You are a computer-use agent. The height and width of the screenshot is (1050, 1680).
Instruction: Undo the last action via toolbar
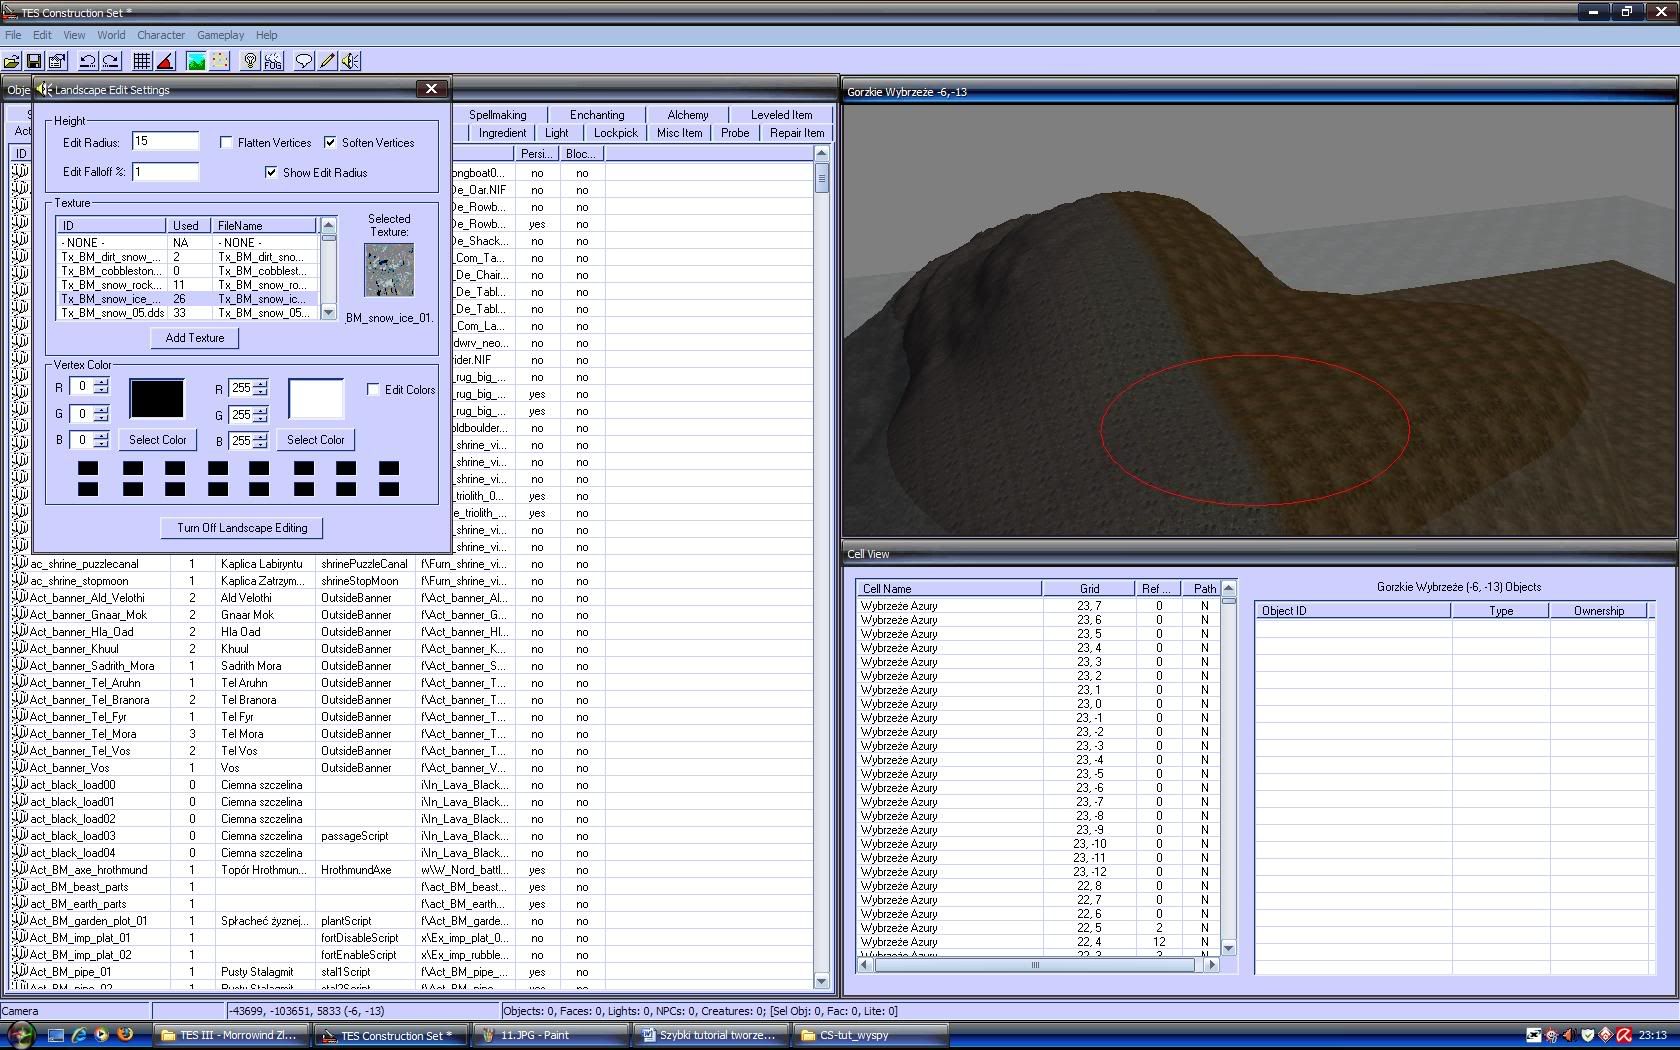[x=88, y=61]
